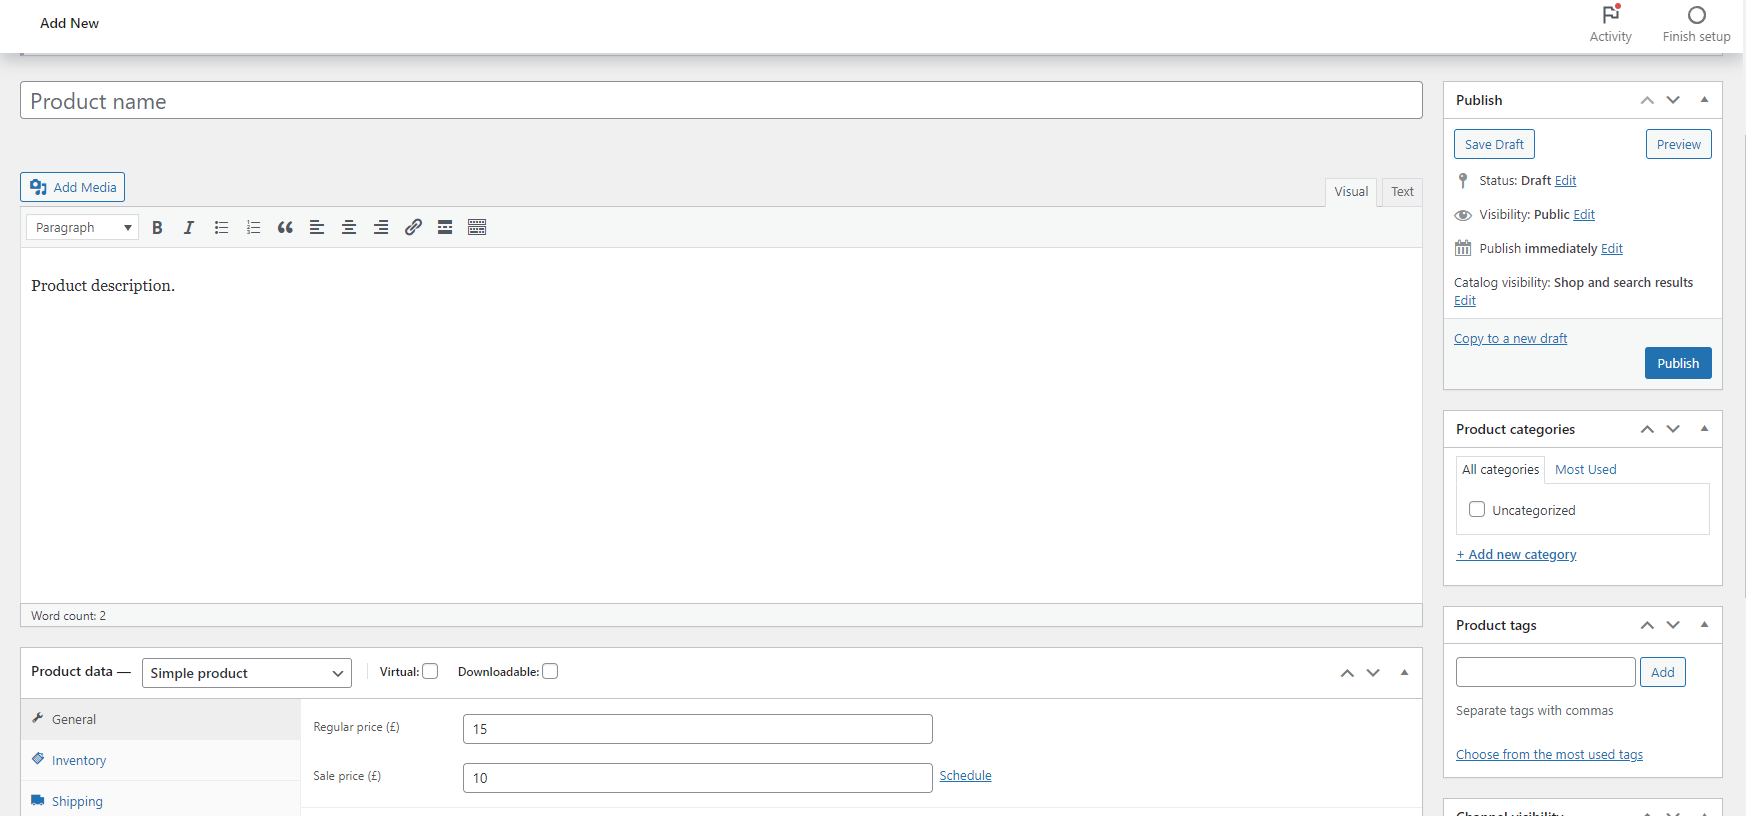Image resolution: width=1746 pixels, height=816 pixels.
Task: Enable the Virtual product checkbox
Action: click(430, 672)
